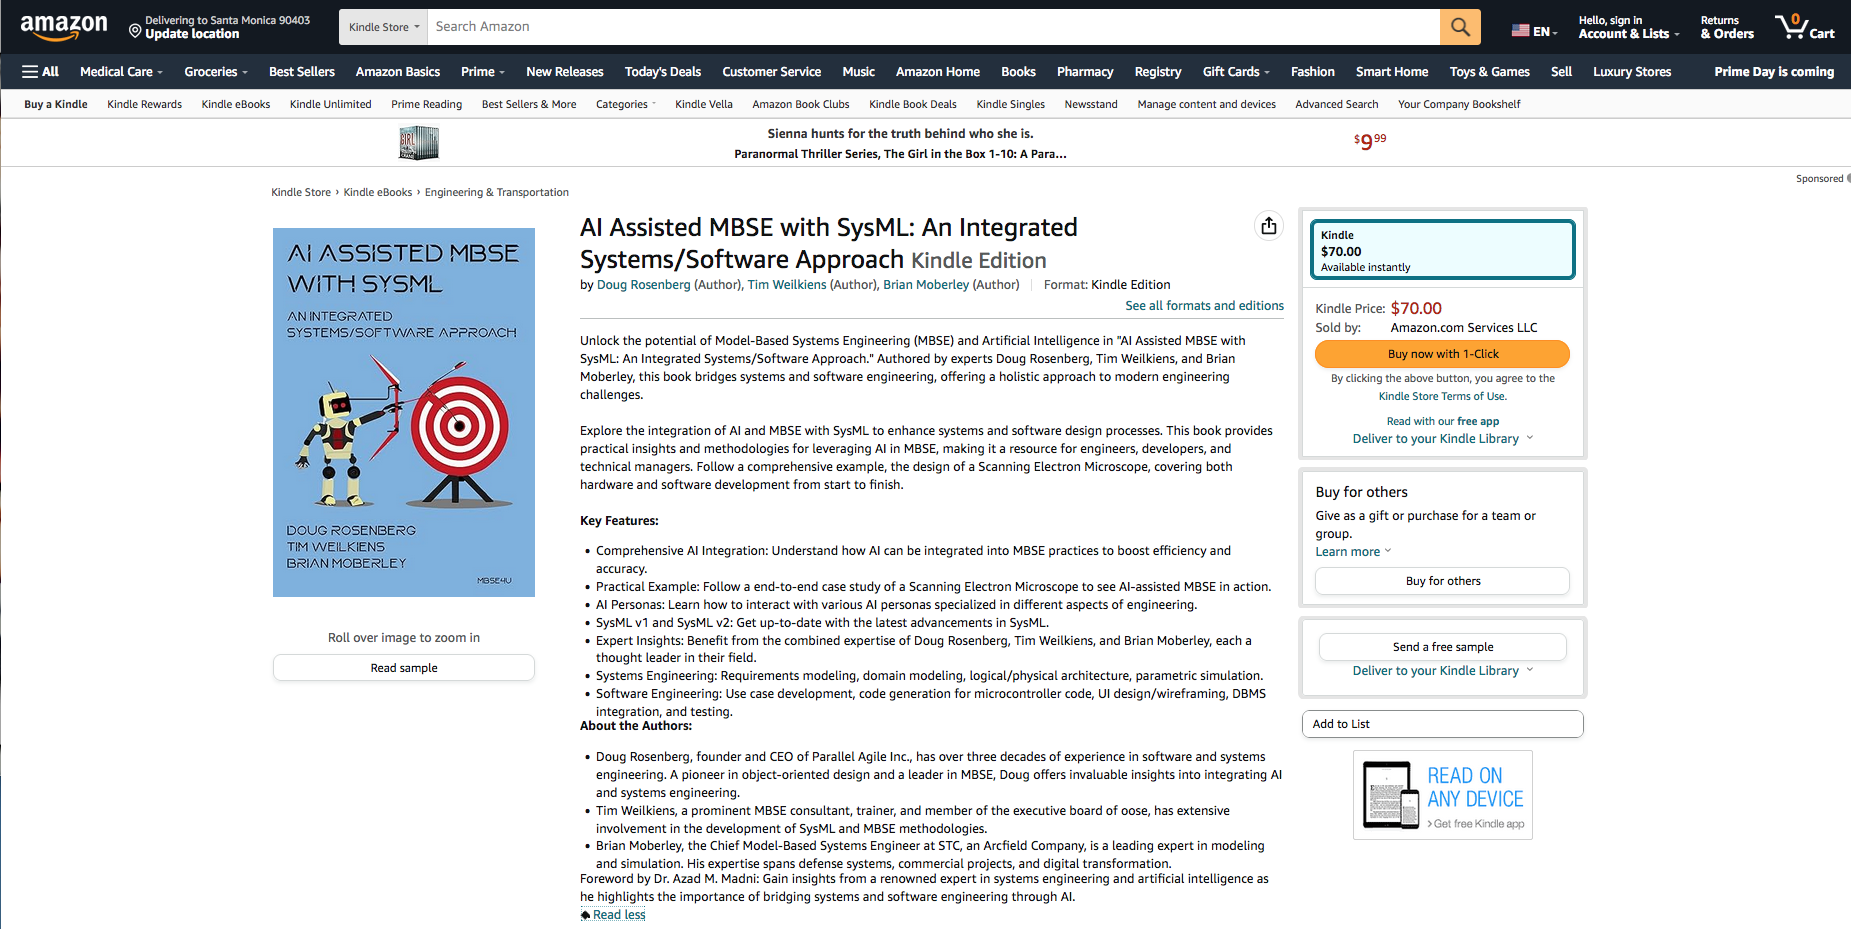
Task: Click the location pin Update location
Action: [x=219, y=27]
